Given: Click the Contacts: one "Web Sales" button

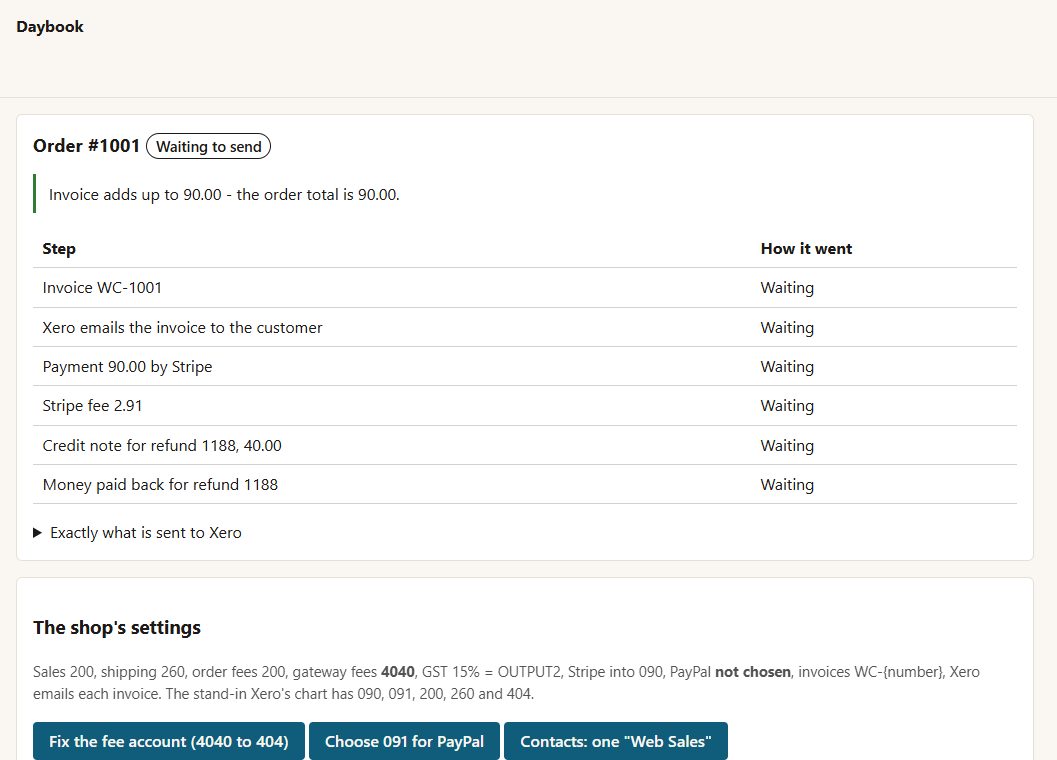Looking at the screenshot, I should tap(615, 741).
